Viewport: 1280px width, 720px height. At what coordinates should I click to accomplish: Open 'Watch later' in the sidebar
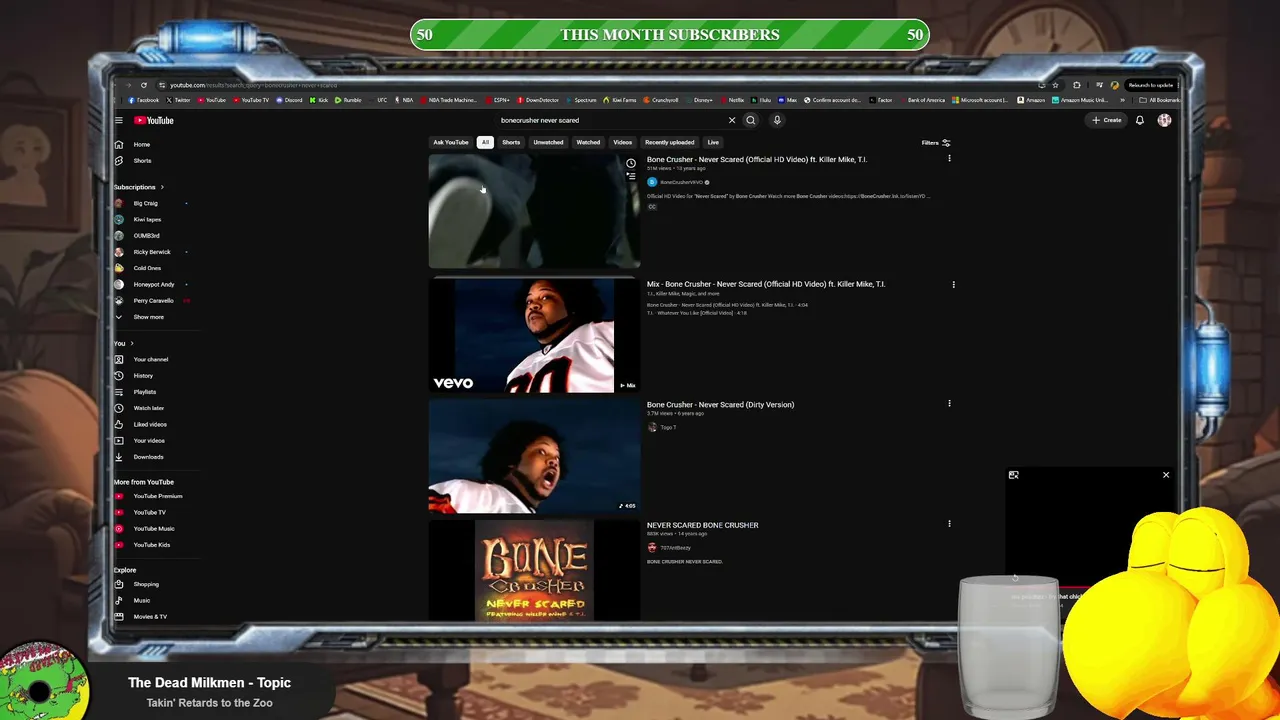click(x=150, y=408)
